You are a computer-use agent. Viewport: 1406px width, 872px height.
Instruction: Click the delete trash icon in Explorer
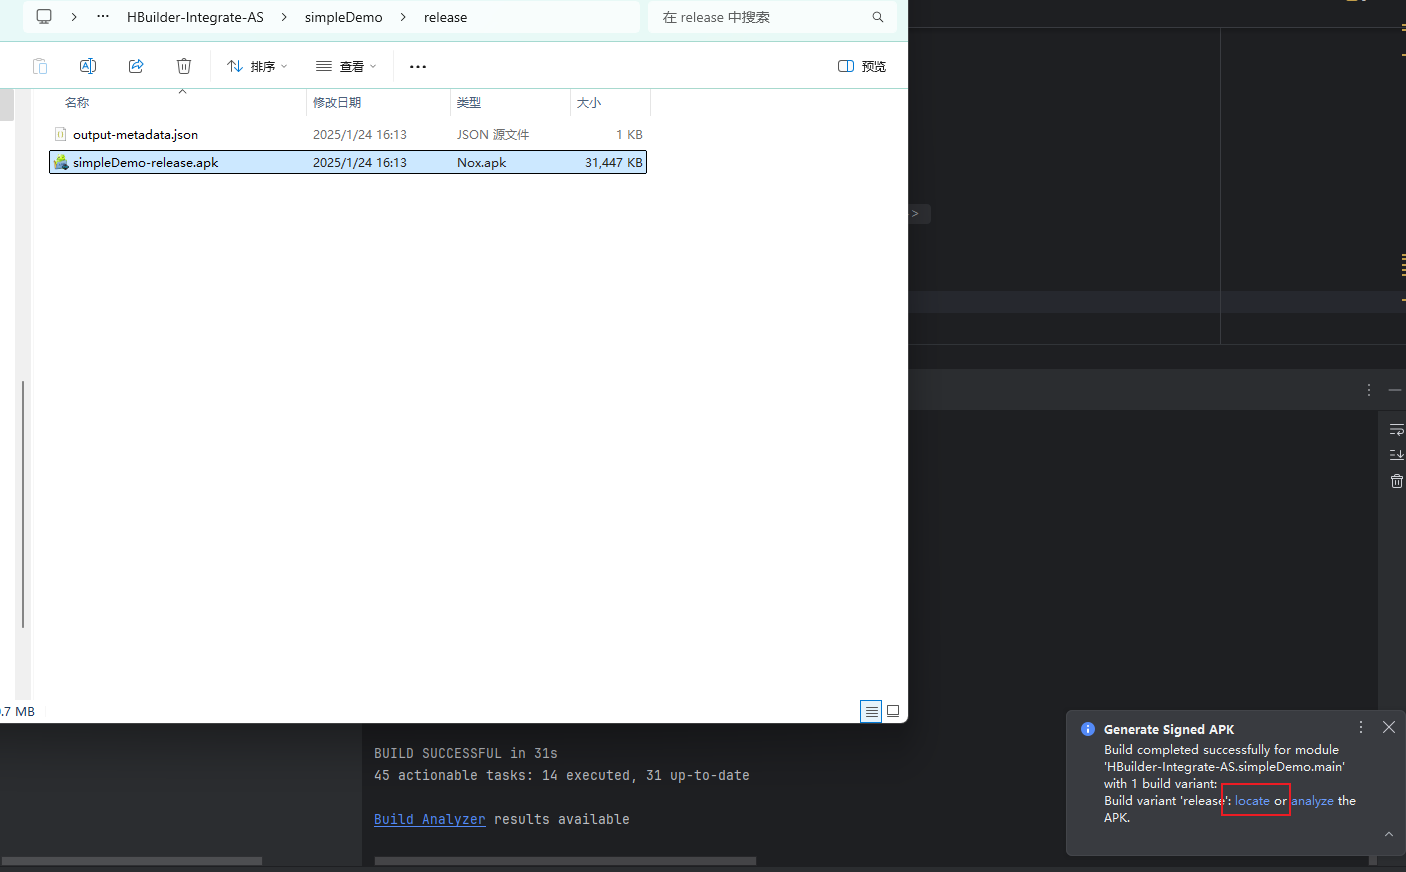[x=184, y=66]
